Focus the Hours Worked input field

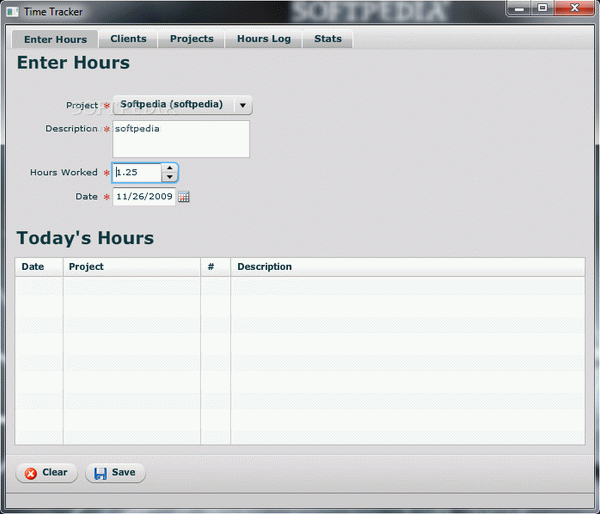136,172
